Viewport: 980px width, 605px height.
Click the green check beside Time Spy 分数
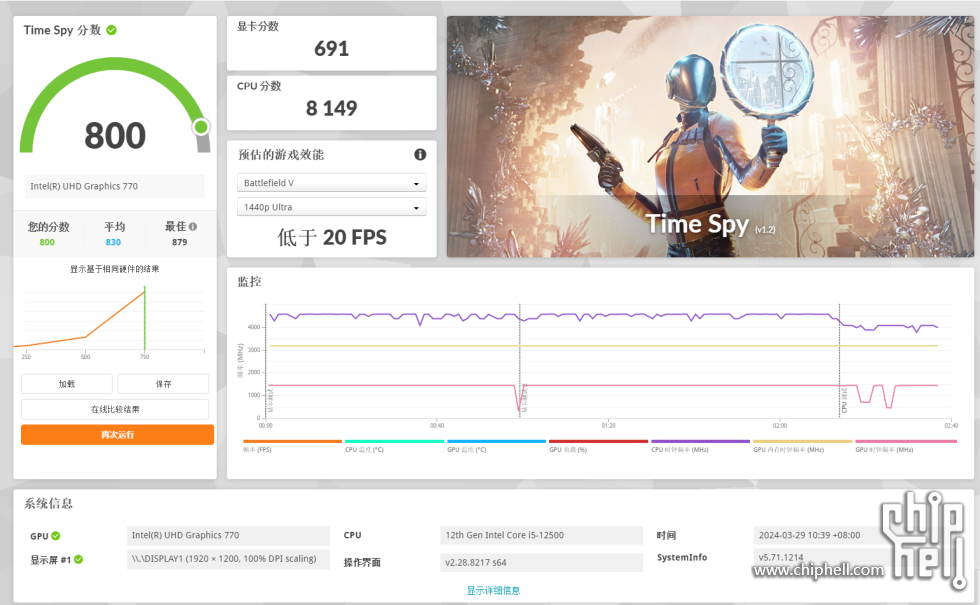111,30
